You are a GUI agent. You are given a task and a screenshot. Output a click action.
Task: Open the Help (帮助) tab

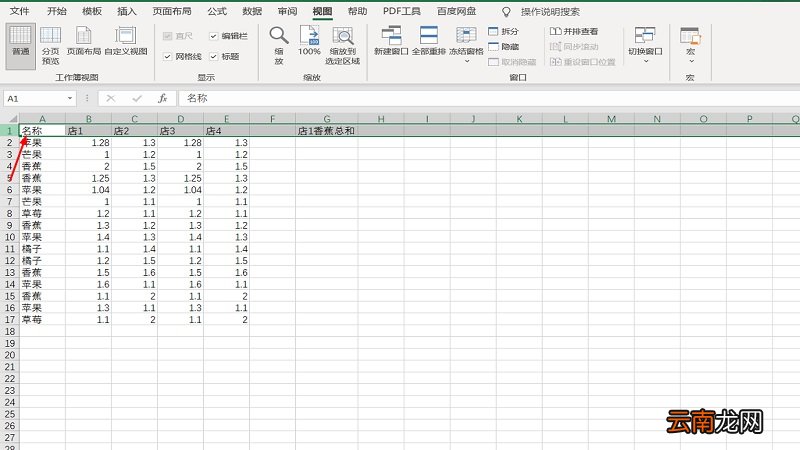[357, 11]
